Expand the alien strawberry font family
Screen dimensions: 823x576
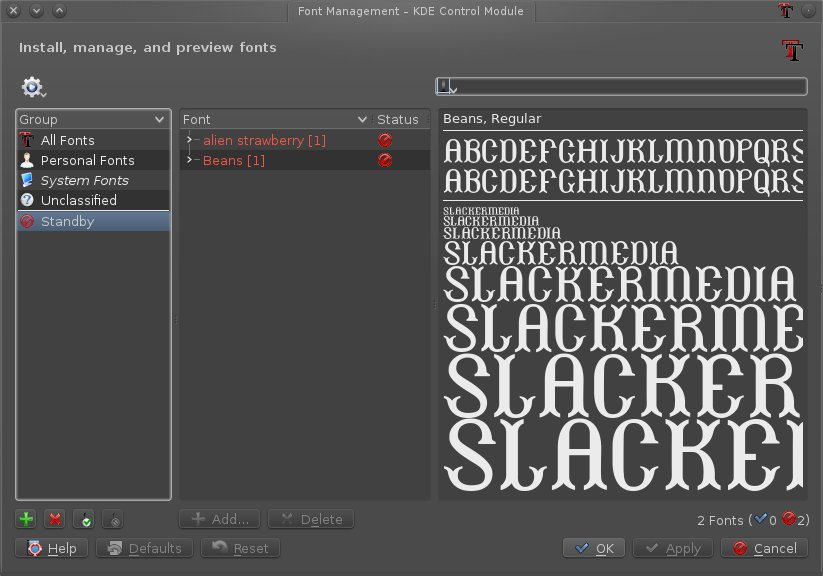pos(189,141)
